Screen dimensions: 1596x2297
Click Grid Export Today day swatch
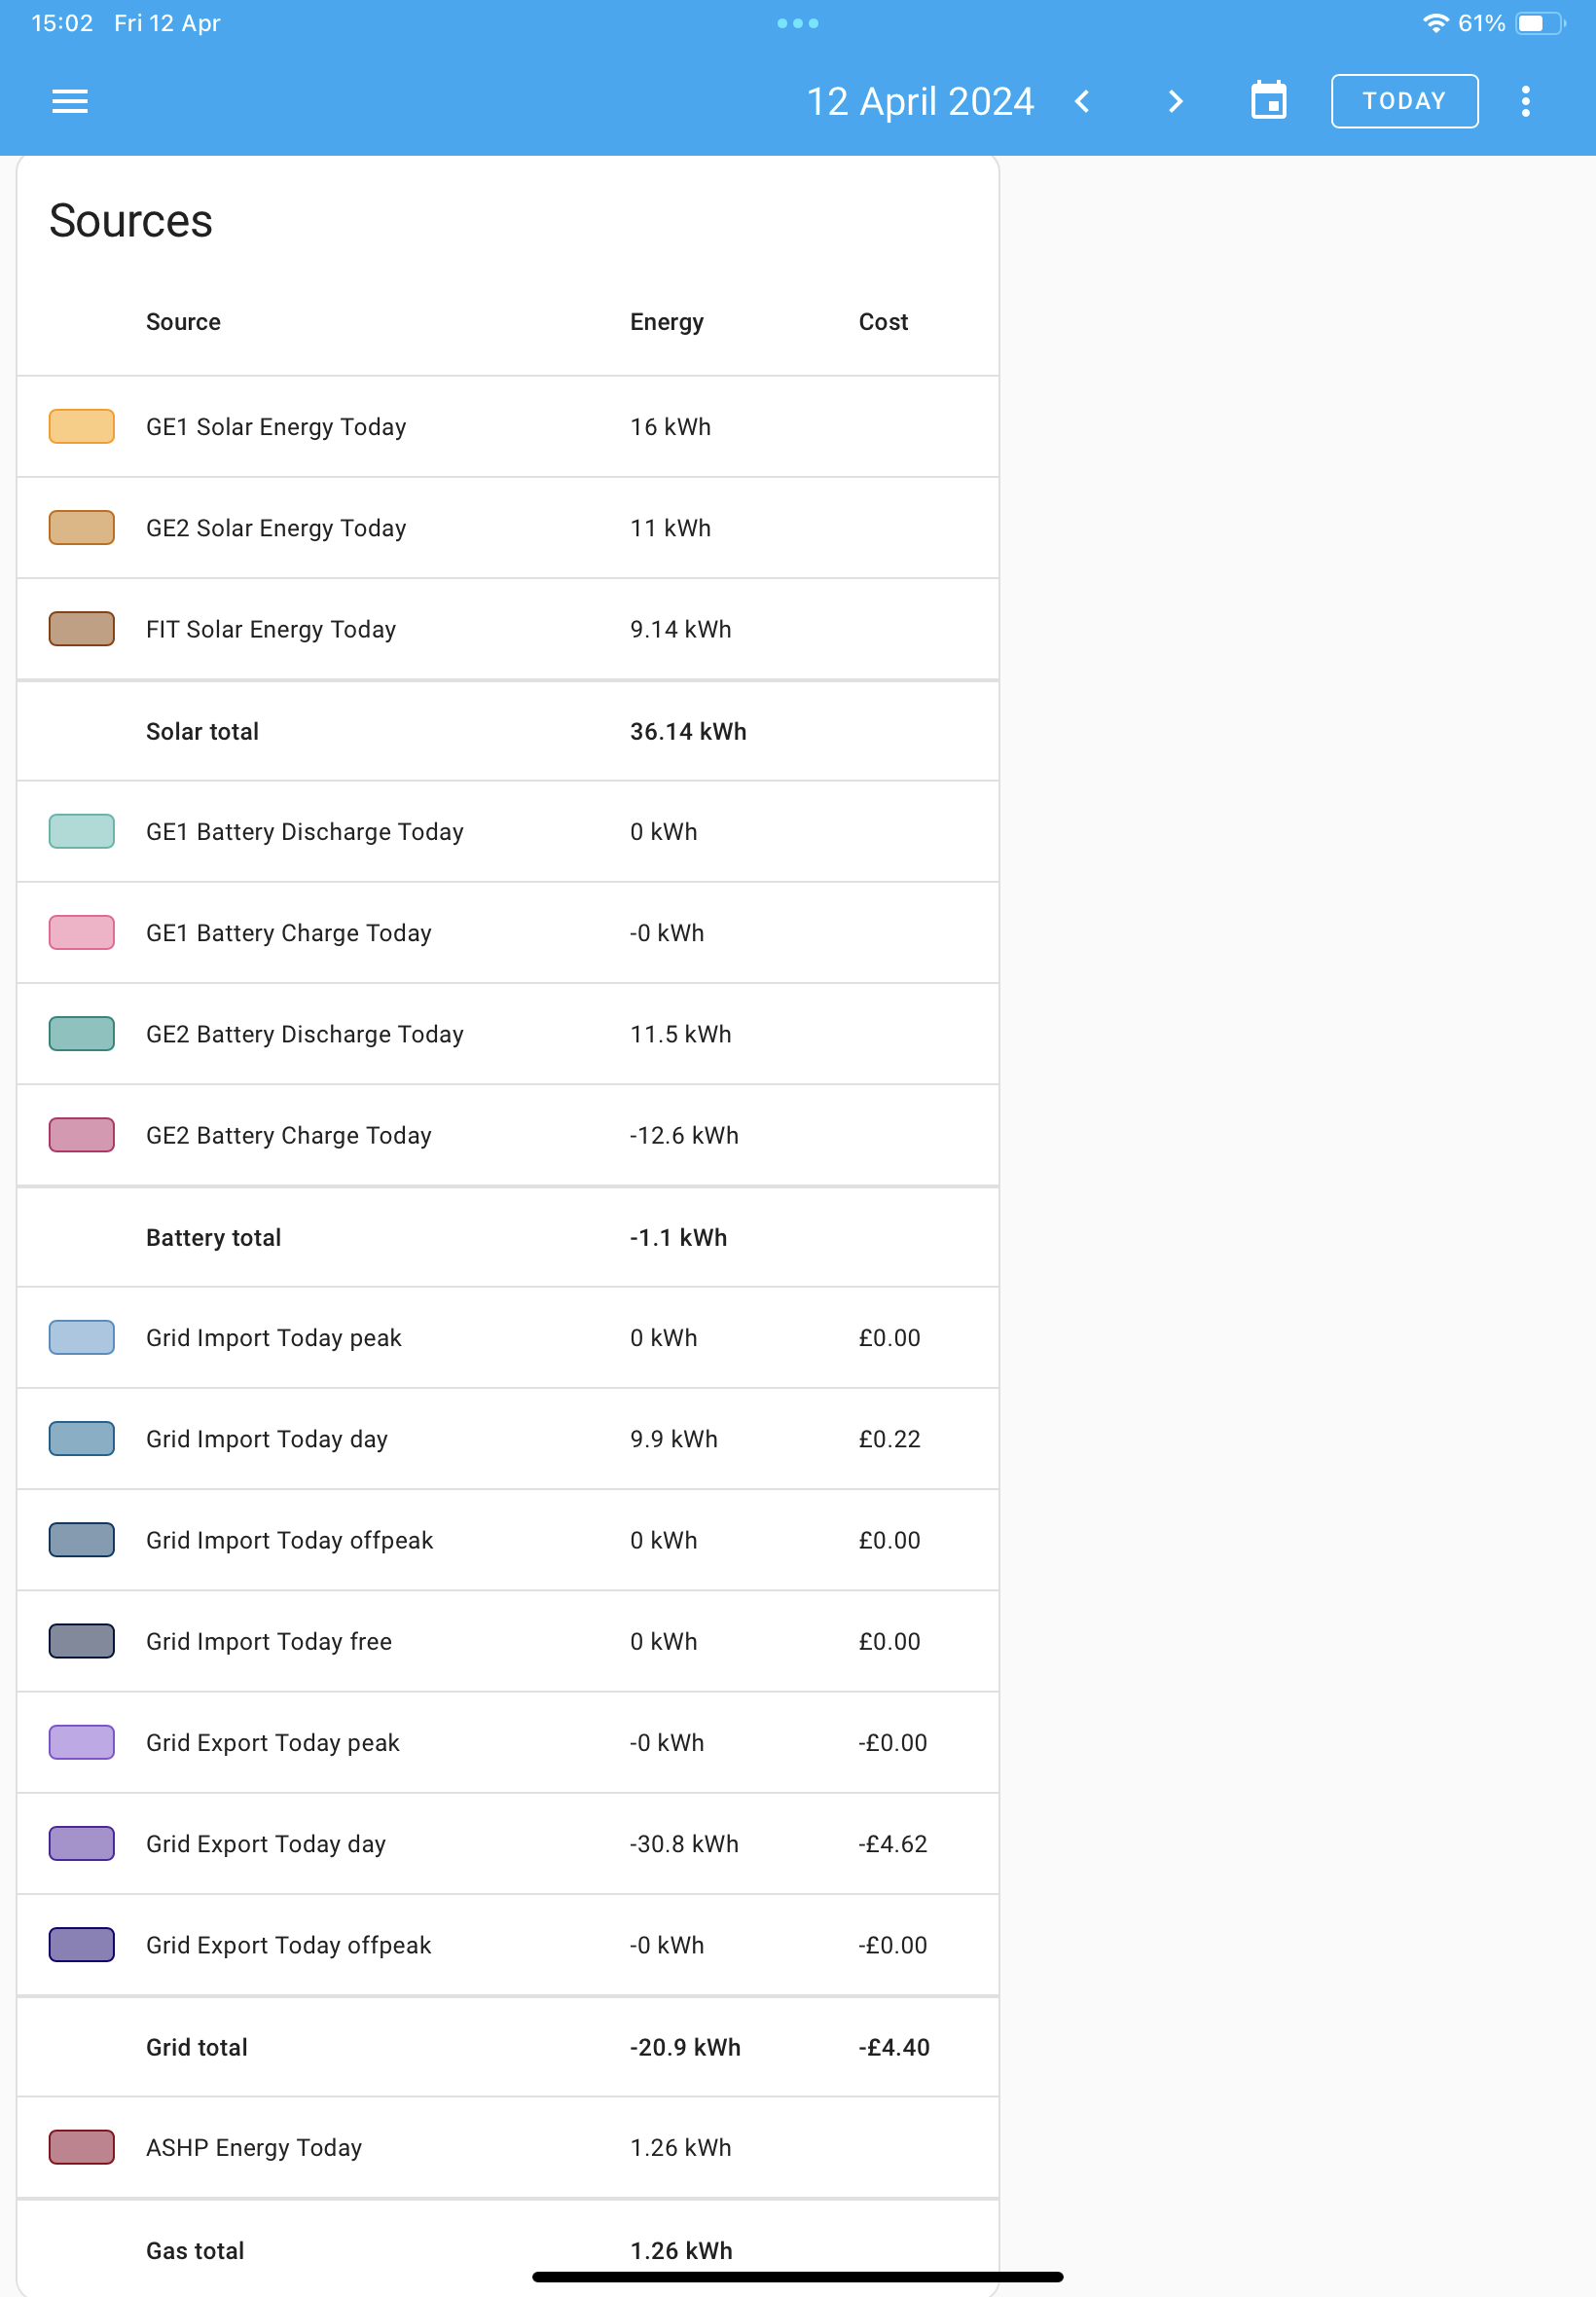(x=82, y=1844)
